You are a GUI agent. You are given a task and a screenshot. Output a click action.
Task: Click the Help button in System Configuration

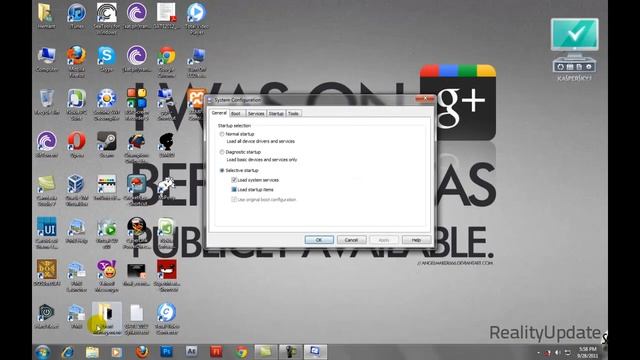tap(416, 240)
